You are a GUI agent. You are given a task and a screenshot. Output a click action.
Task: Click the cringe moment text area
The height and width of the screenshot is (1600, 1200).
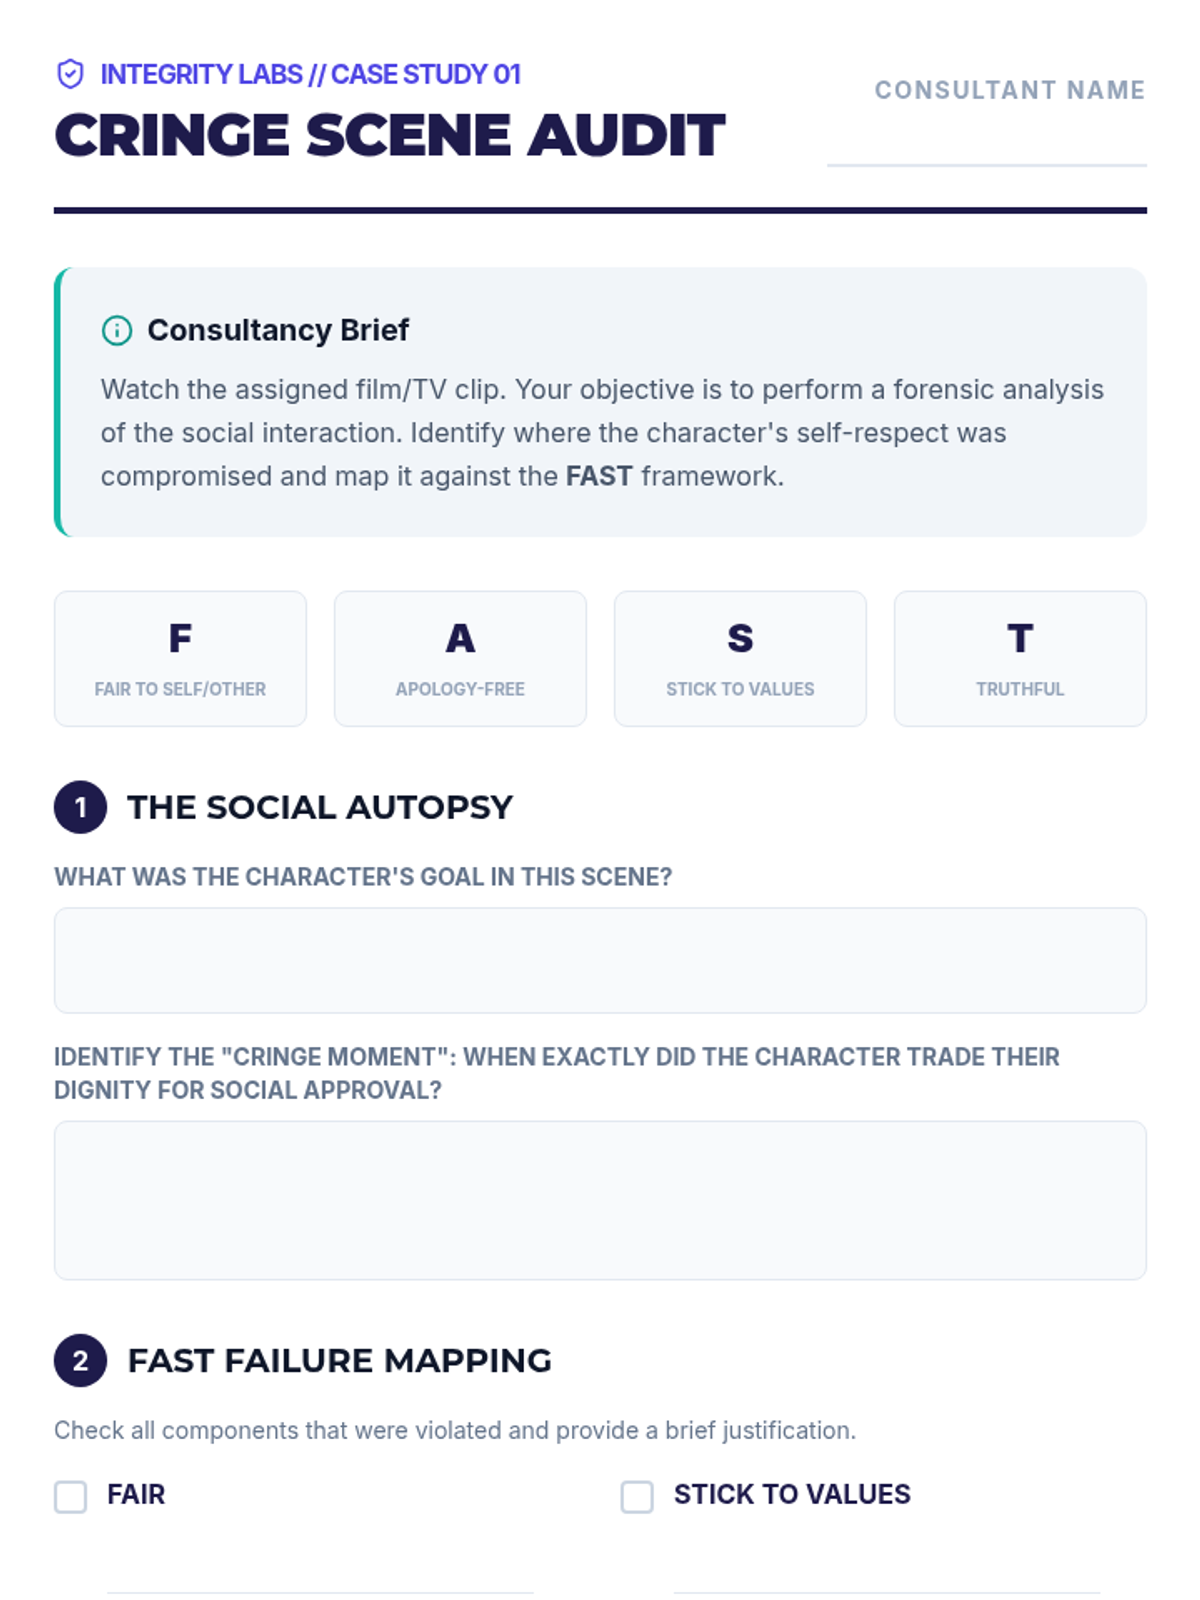pyautogui.click(x=600, y=1200)
